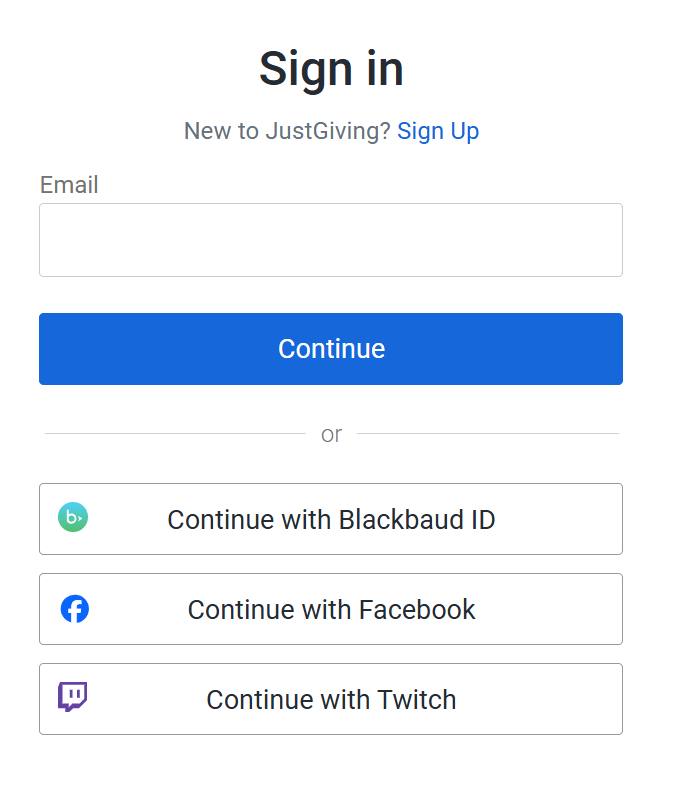Image resolution: width=676 pixels, height=792 pixels.
Task: Click the Sign in heading
Action: (x=331, y=69)
